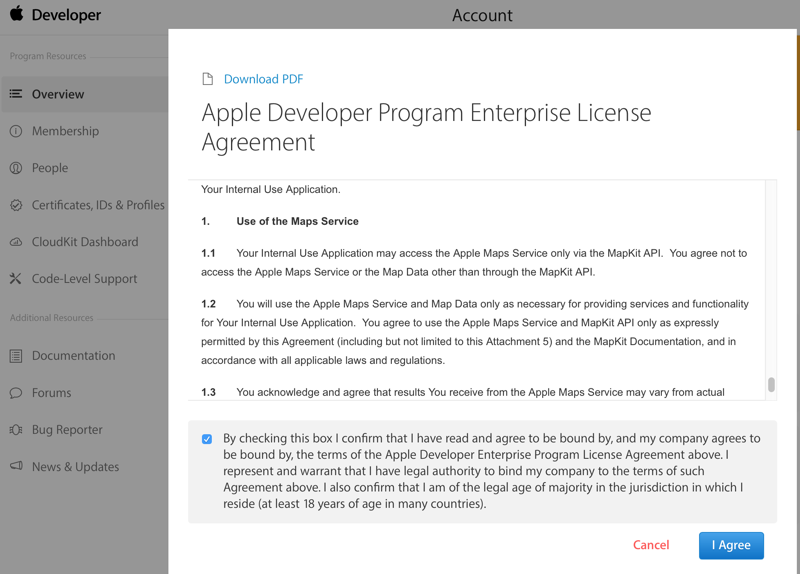The image size is (800, 574).
Task: Click the PDF document icon
Action: click(208, 79)
